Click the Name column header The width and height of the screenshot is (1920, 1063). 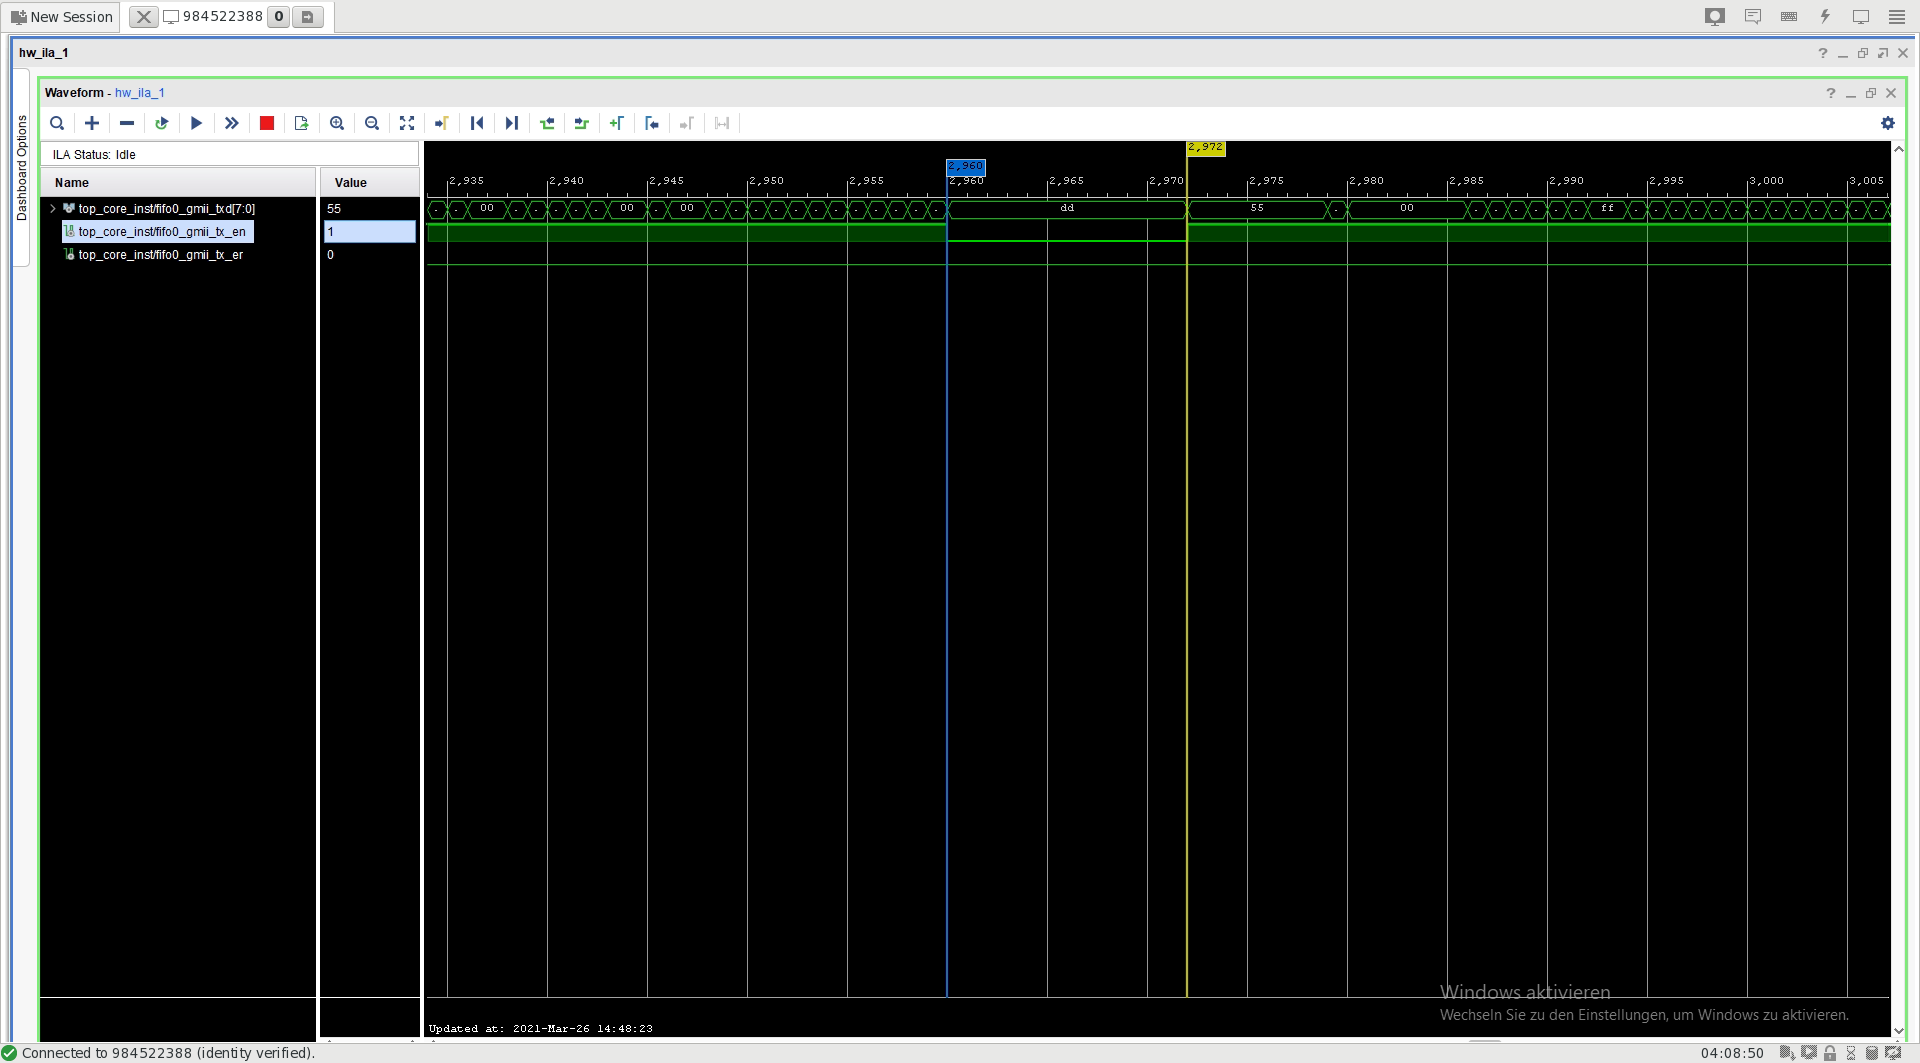tap(178, 183)
